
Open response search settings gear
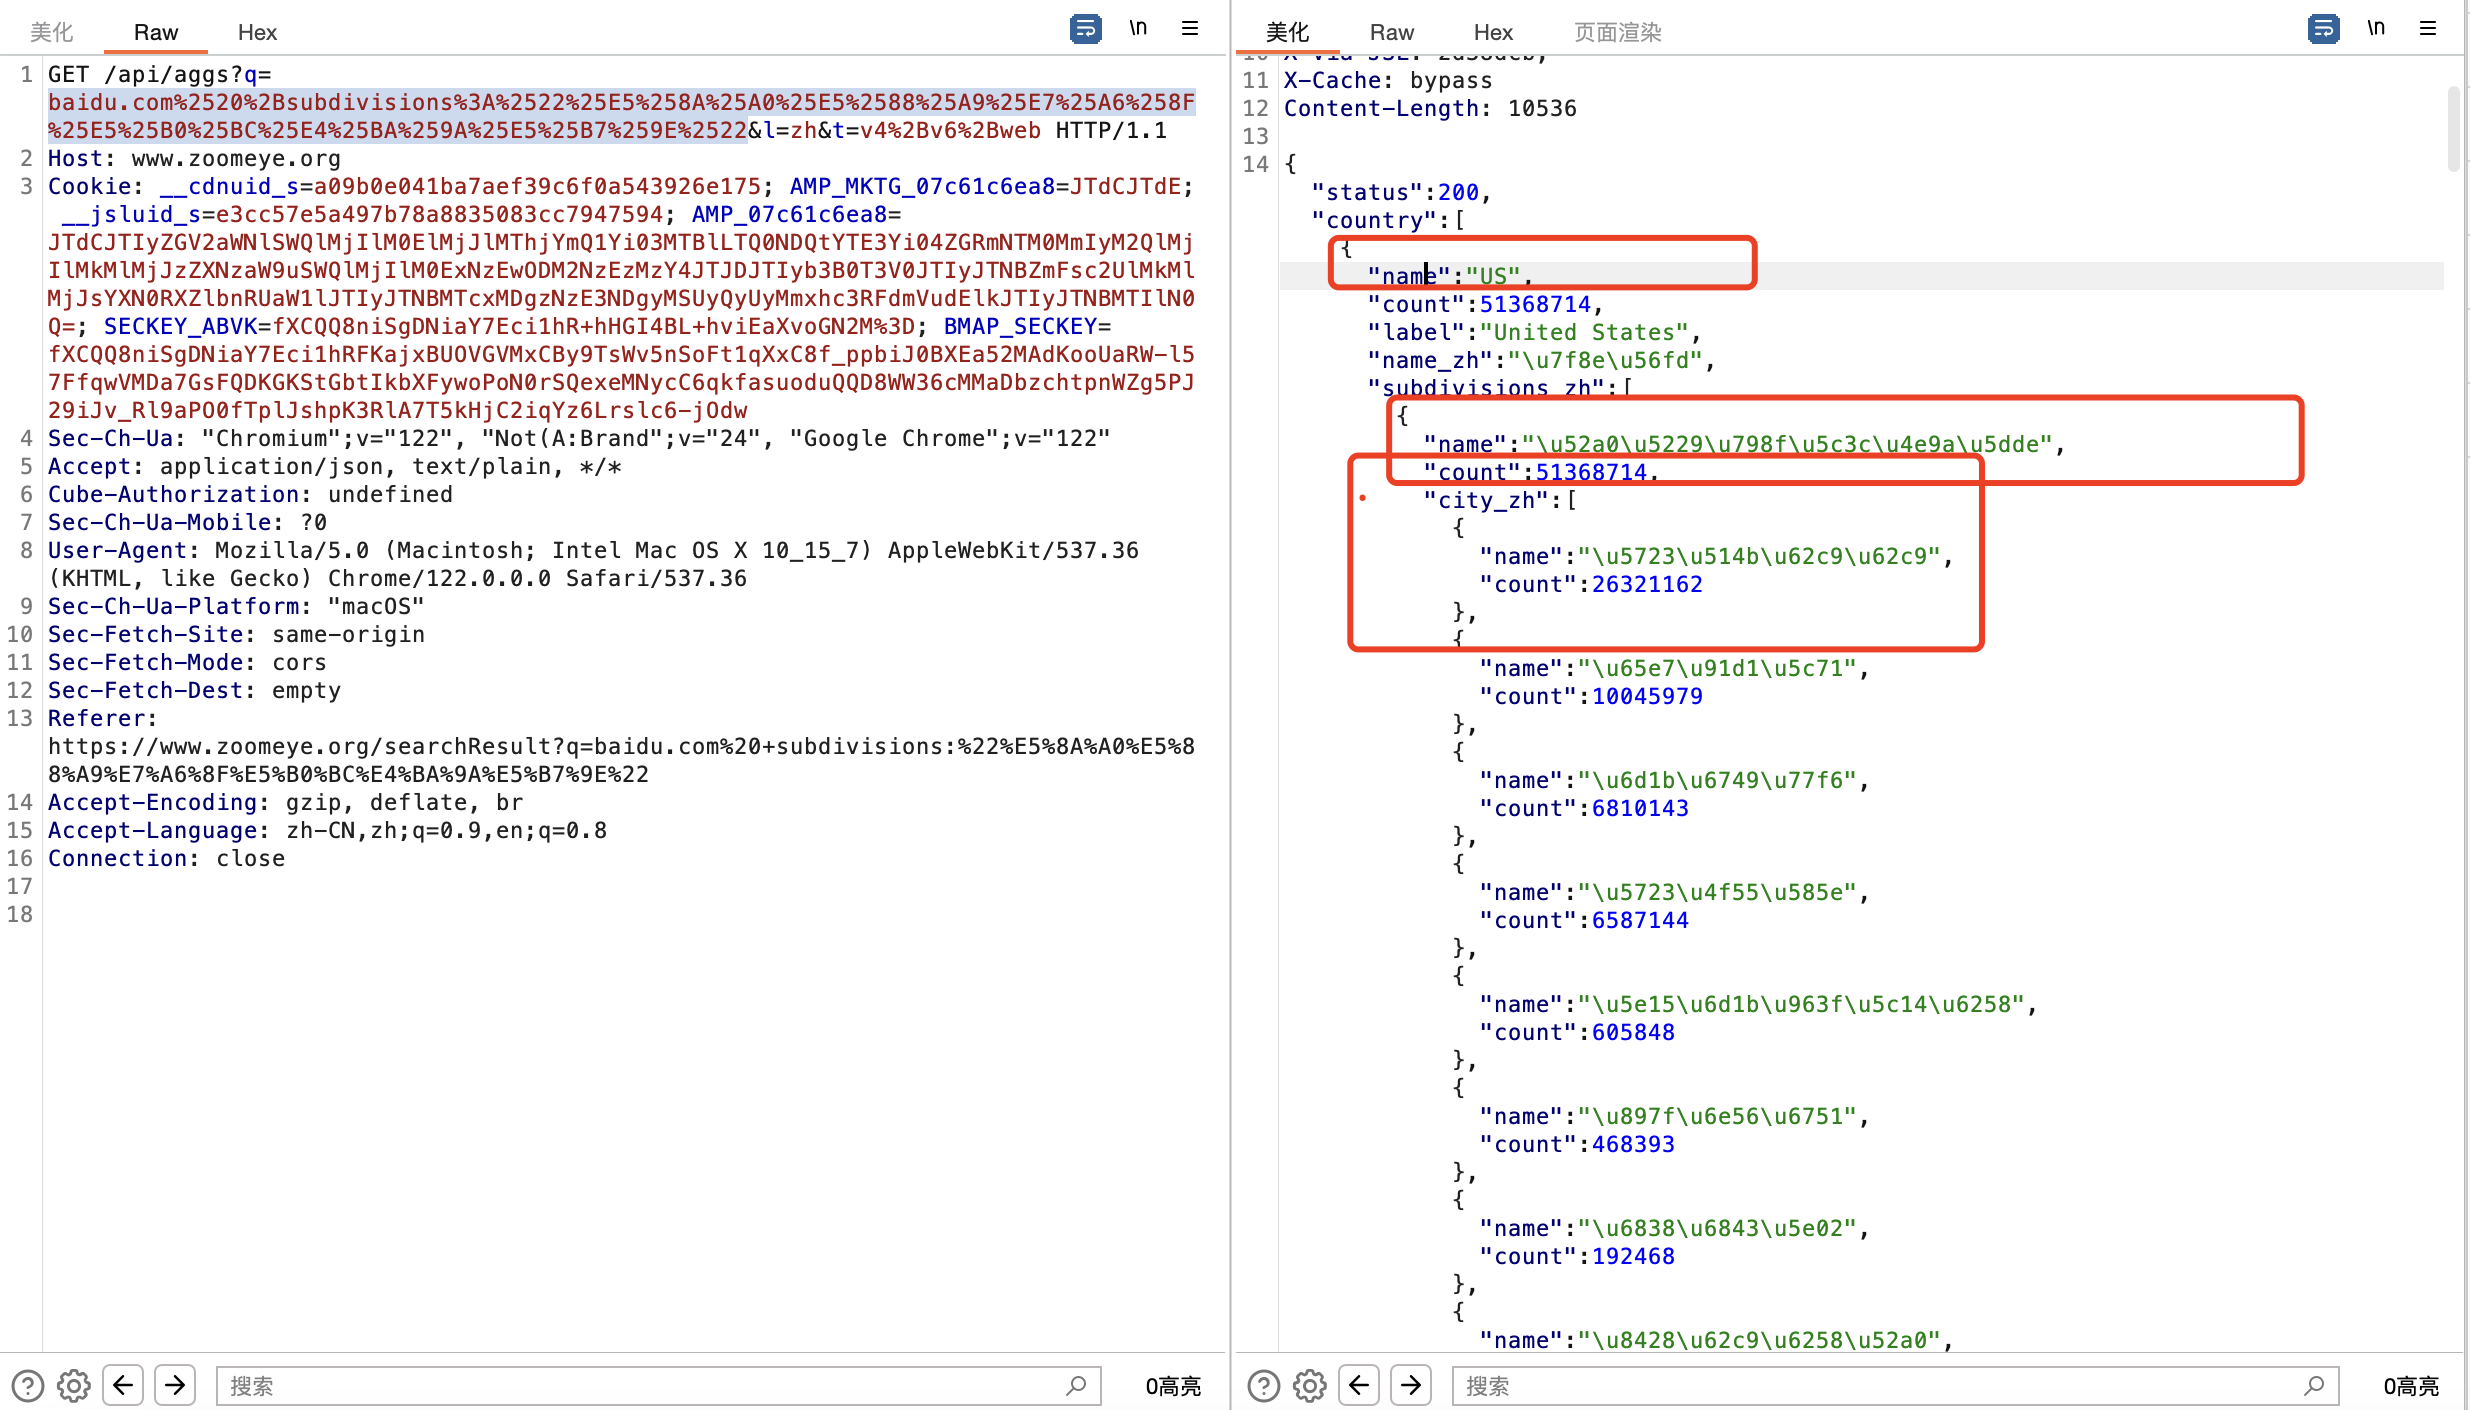tap(1310, 1385)
